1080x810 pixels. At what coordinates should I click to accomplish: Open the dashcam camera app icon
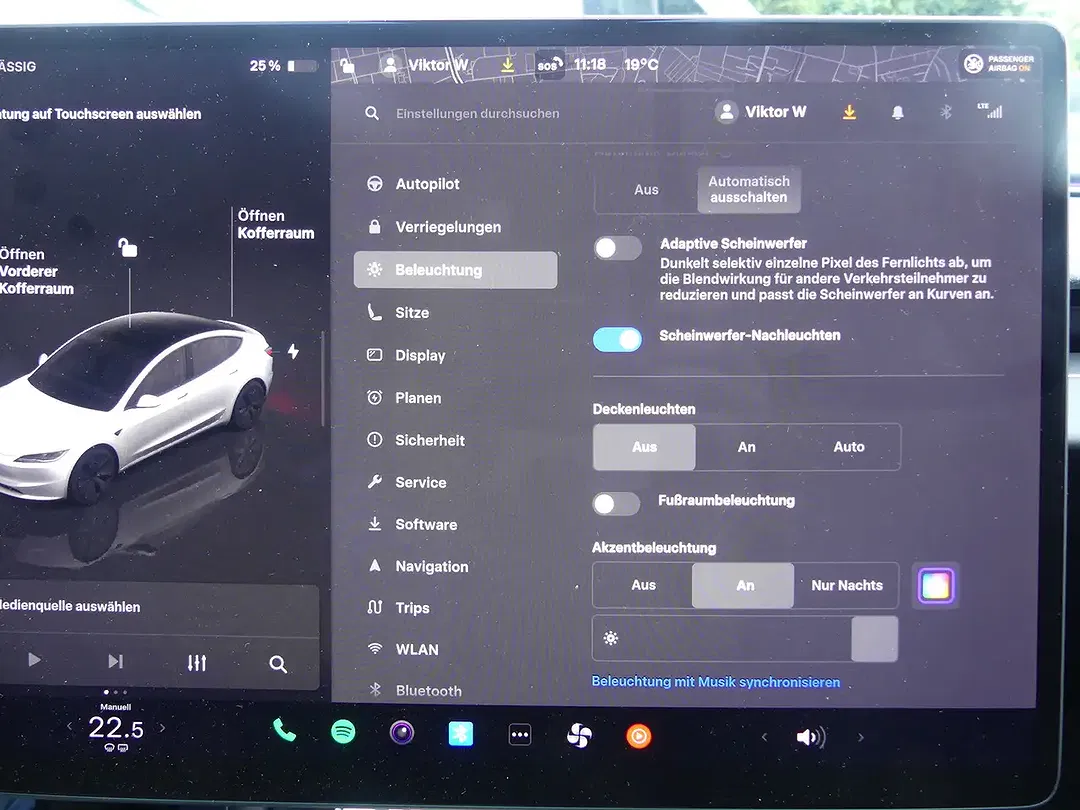(x=402, y=733)
